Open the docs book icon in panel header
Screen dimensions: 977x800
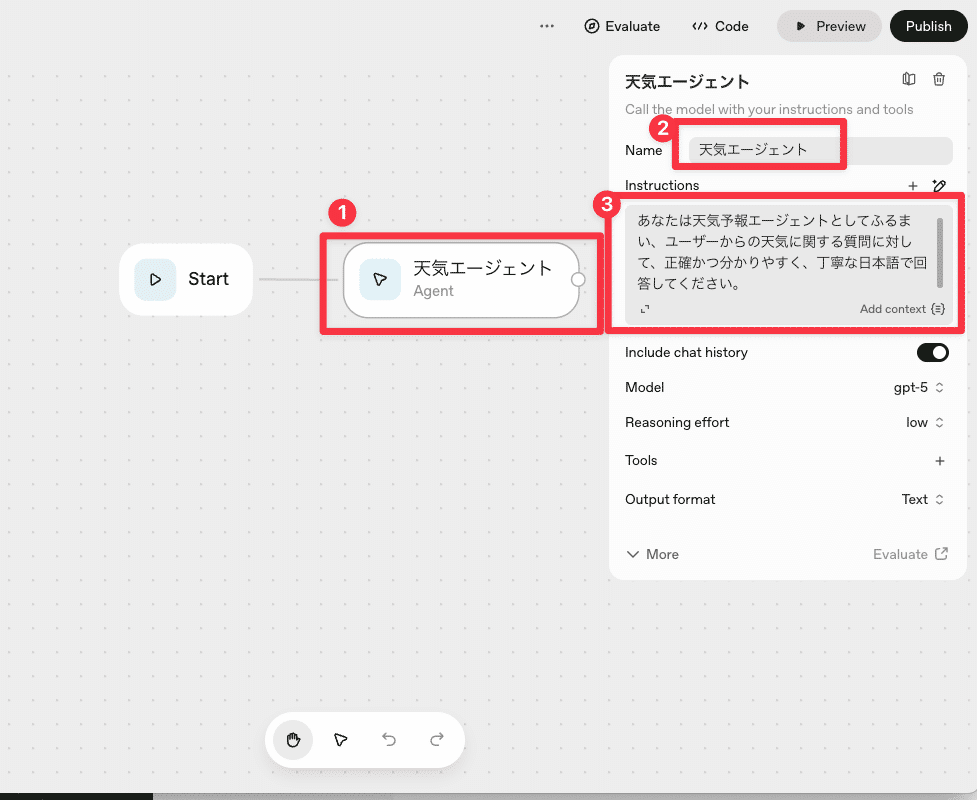tap(909, 80)
